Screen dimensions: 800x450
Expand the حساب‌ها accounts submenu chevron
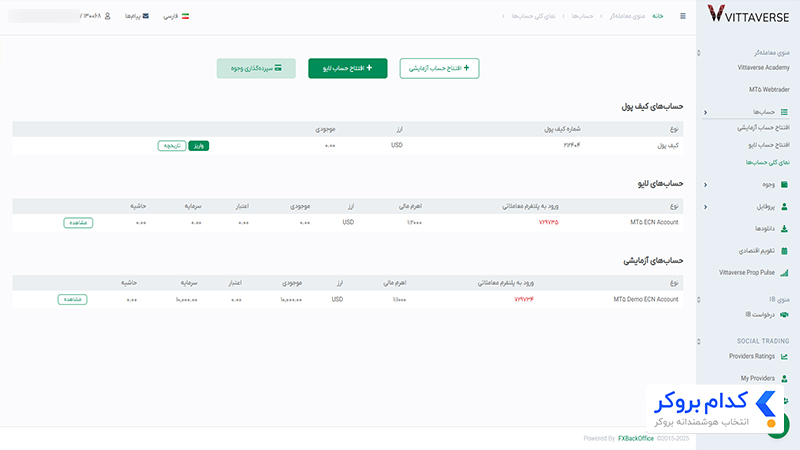706,112
